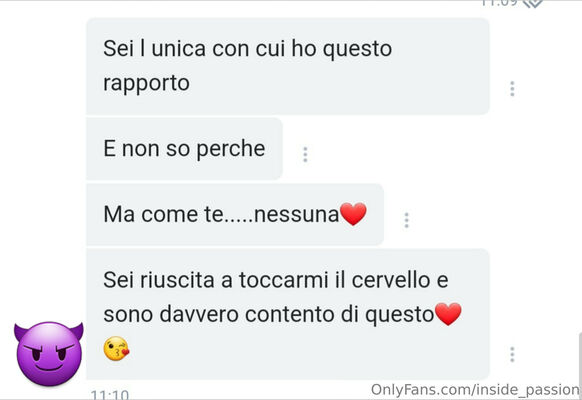Click the word 'rapporto' in first message
Screen dimensions: 582x400
[146, 83]
